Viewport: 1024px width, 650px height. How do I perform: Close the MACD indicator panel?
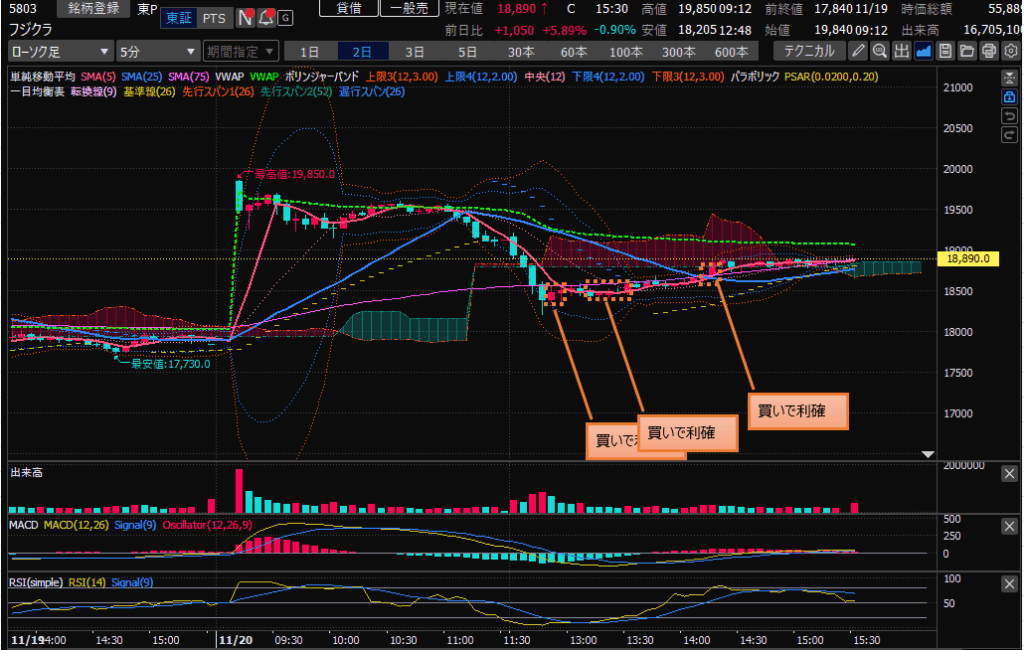[x=1009, y=526]
